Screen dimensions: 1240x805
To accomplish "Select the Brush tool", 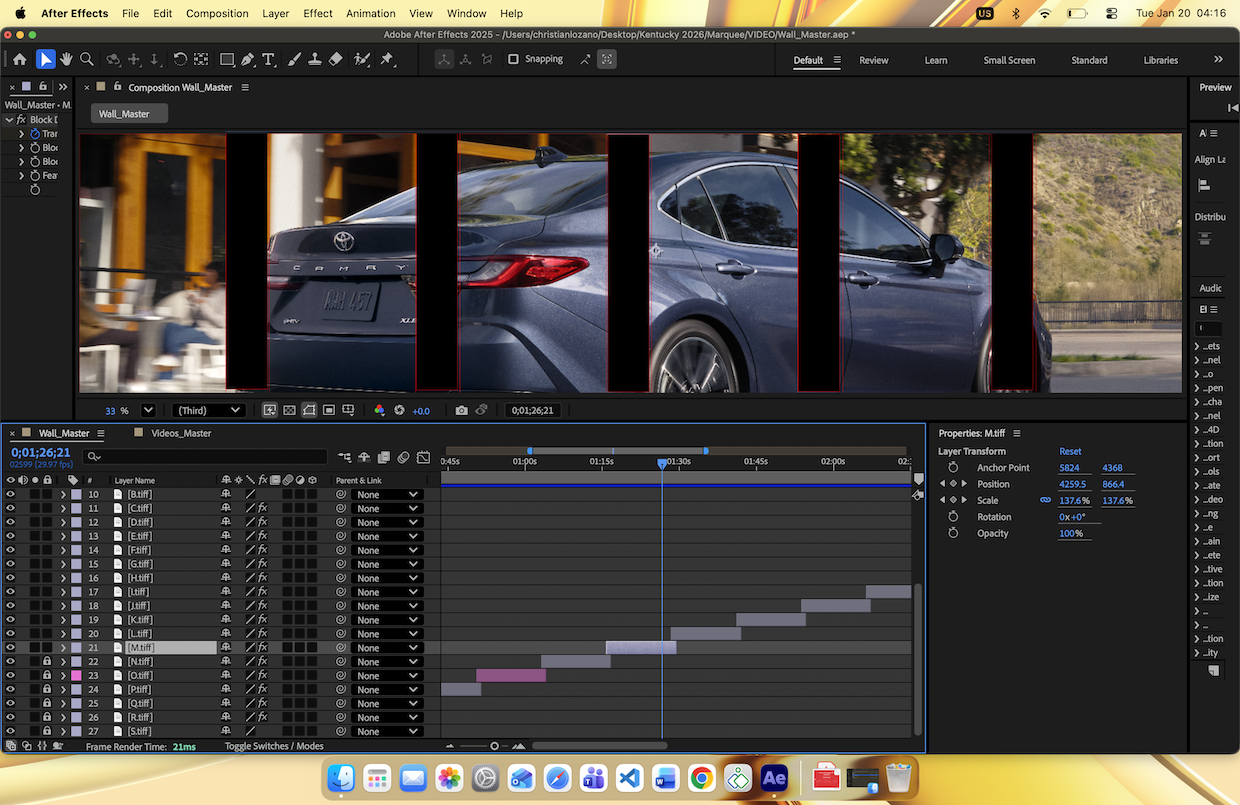I will click(294, 59).
